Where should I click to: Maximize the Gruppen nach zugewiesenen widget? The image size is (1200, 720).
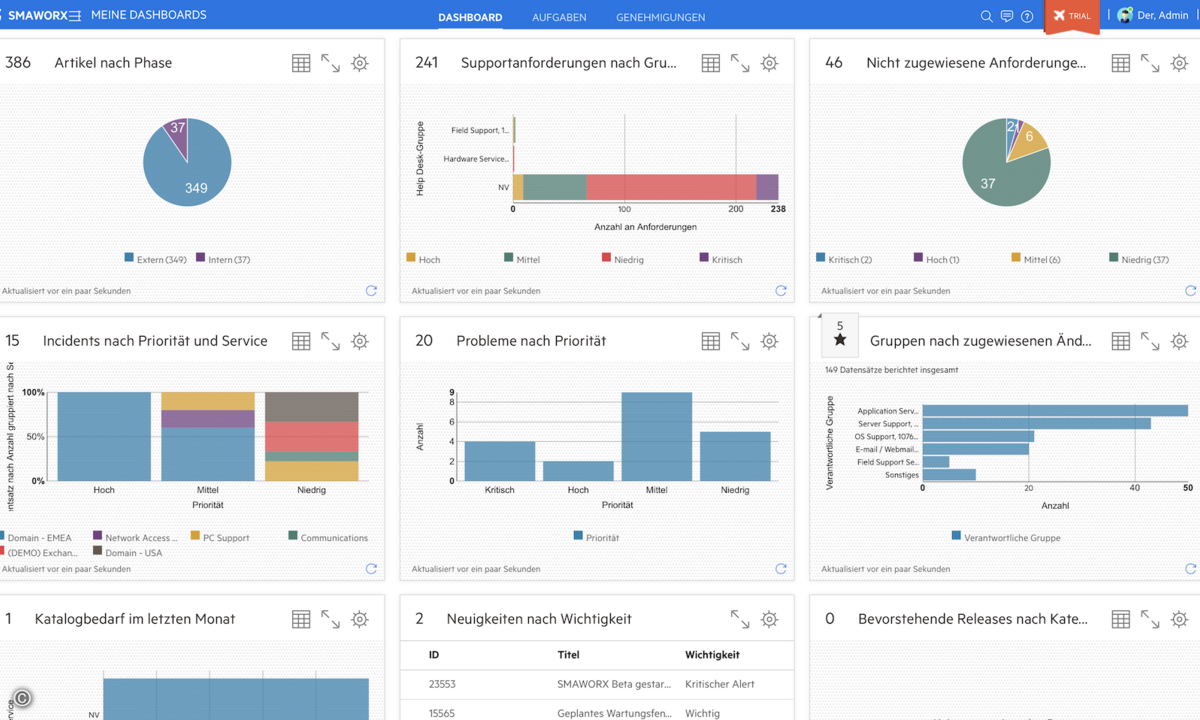(x=1150, y=341)
